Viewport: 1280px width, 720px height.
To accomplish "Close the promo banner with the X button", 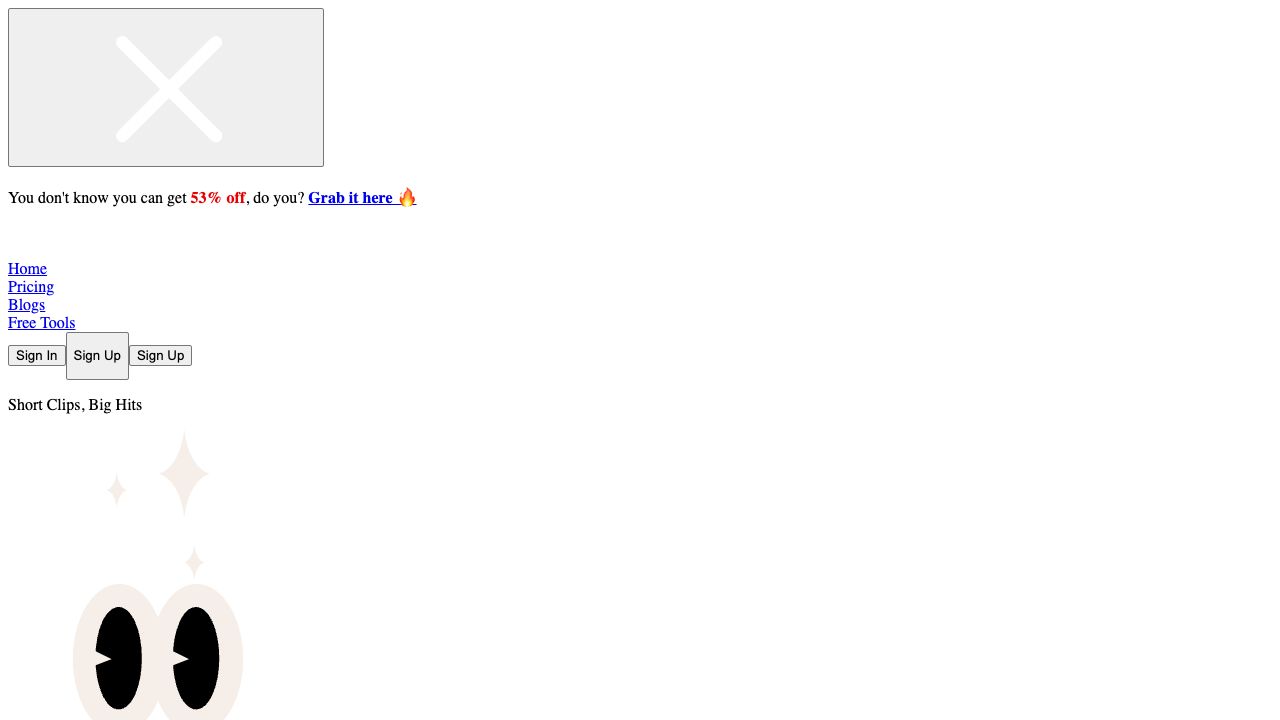I will [x=166, y=88].
